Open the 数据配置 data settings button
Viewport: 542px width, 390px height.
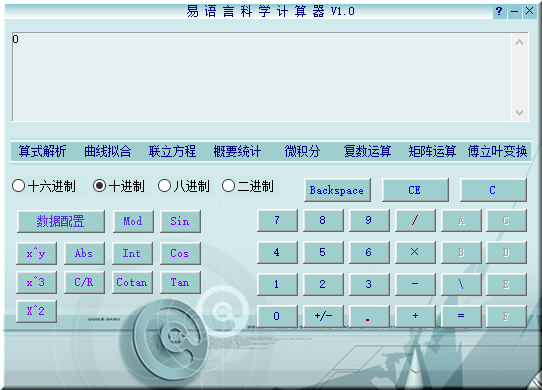pos(60,221)
